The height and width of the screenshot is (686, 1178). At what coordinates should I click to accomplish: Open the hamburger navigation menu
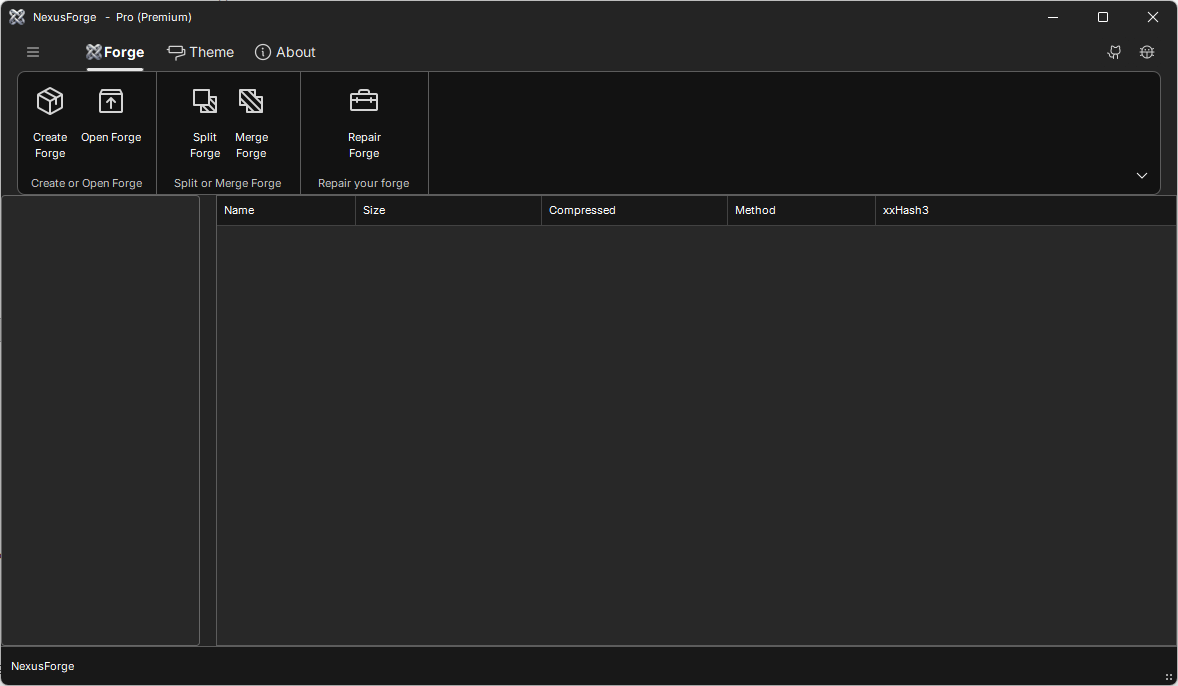pos(33,52)
